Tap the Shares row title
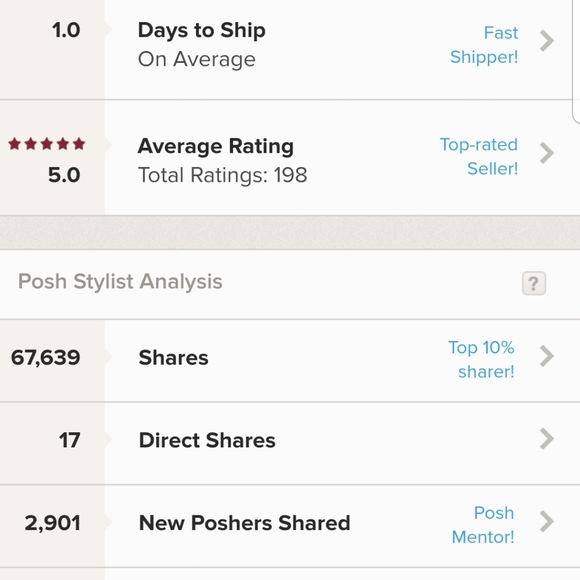This screenshot has width=580, height=580. [x=173, y=358]
